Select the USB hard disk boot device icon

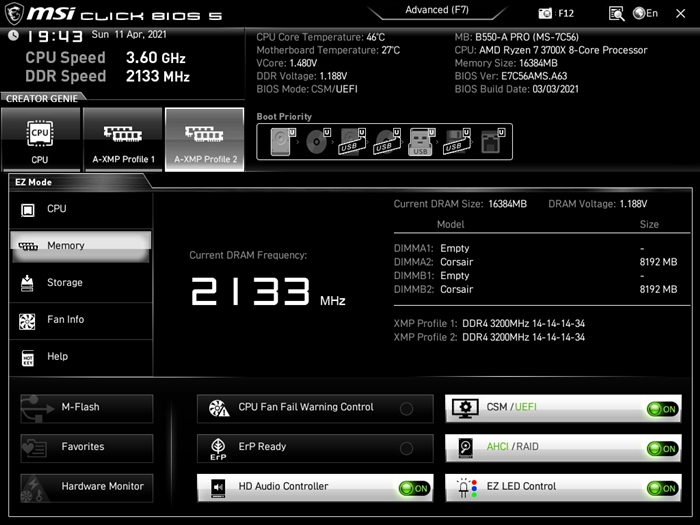(352, 142)
